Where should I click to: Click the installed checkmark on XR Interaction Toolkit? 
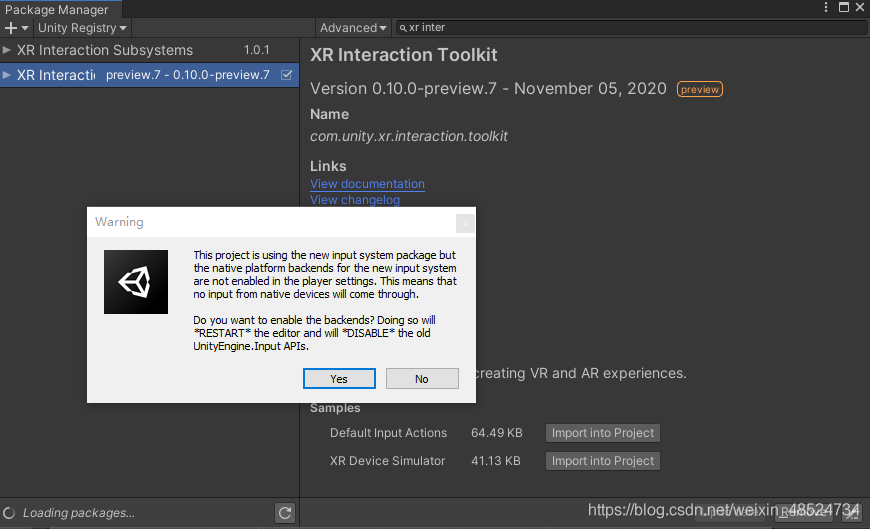coord(286,75)
